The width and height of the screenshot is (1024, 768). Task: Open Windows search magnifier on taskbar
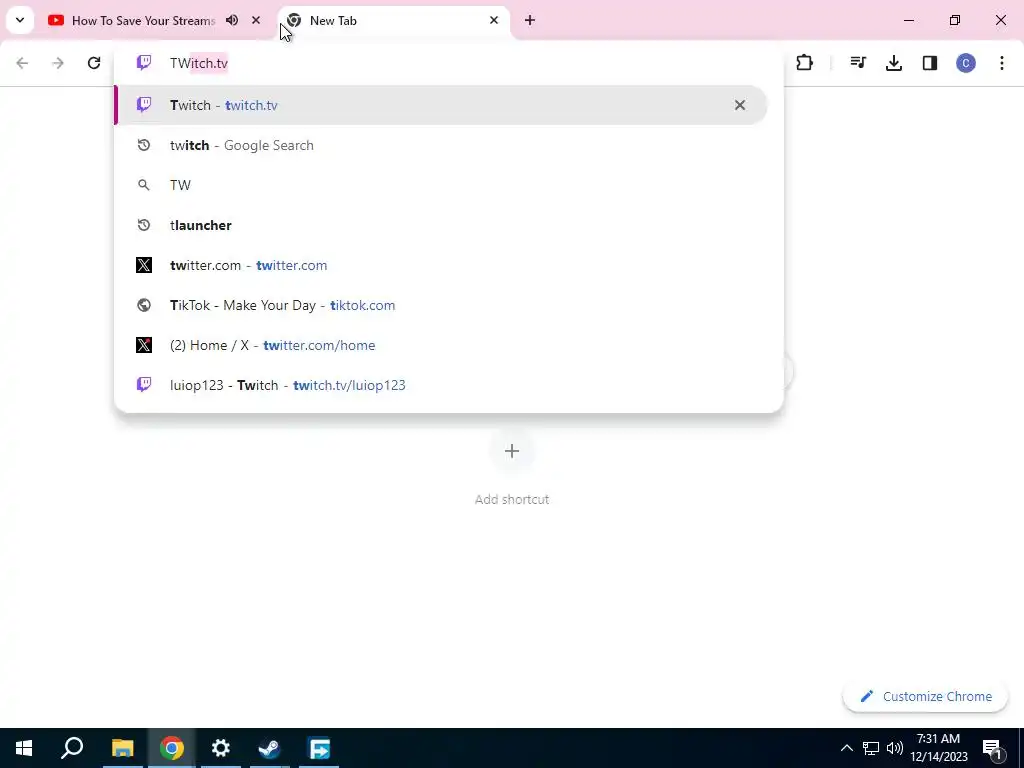point(72,748)
